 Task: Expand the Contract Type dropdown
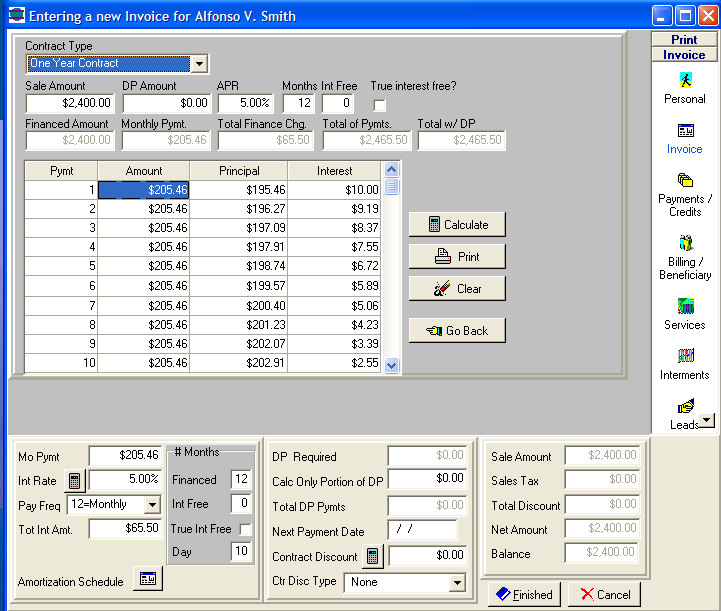pyautogui.click(x=199, y=64)
